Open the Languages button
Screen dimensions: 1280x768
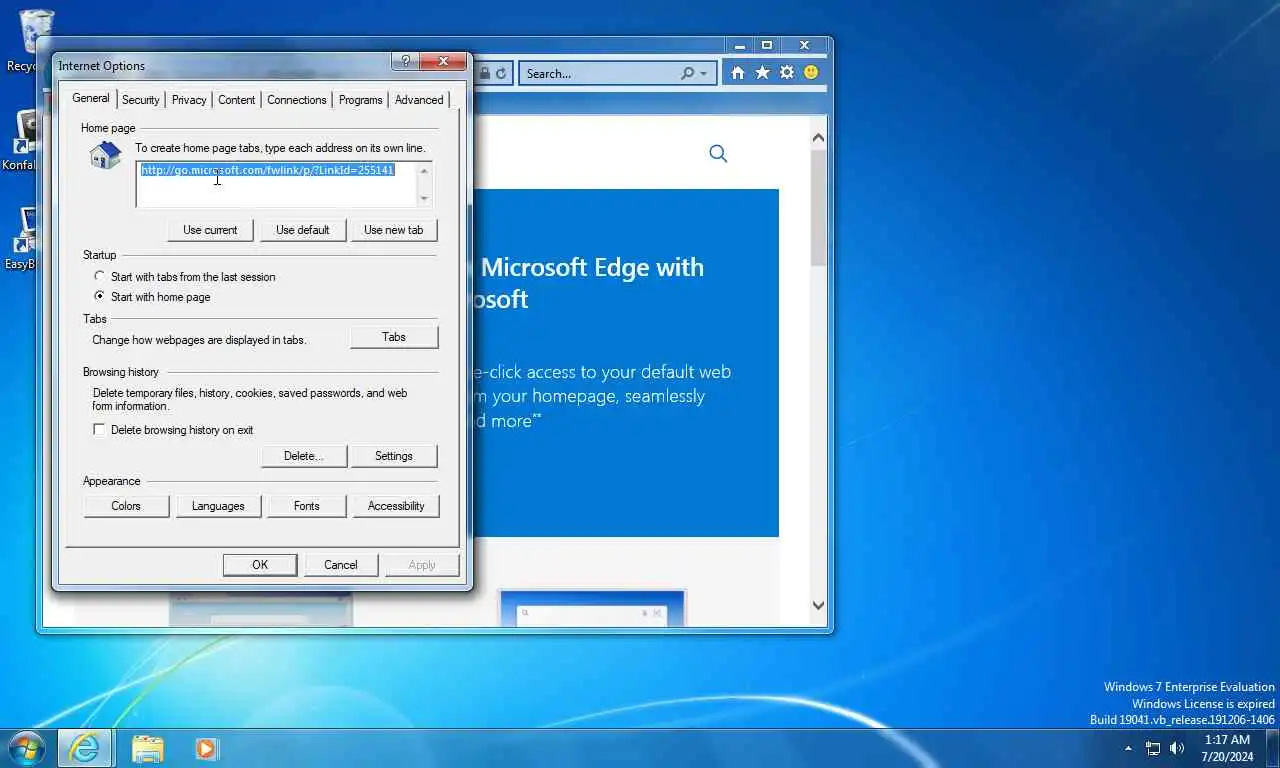[218, 506]
